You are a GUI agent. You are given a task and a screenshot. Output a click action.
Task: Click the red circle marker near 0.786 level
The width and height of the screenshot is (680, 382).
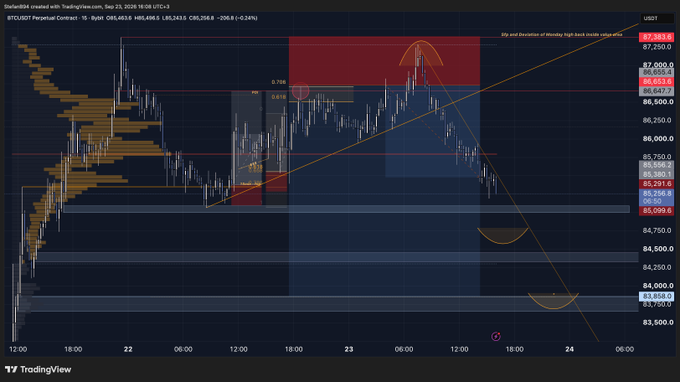coord(300,91)
